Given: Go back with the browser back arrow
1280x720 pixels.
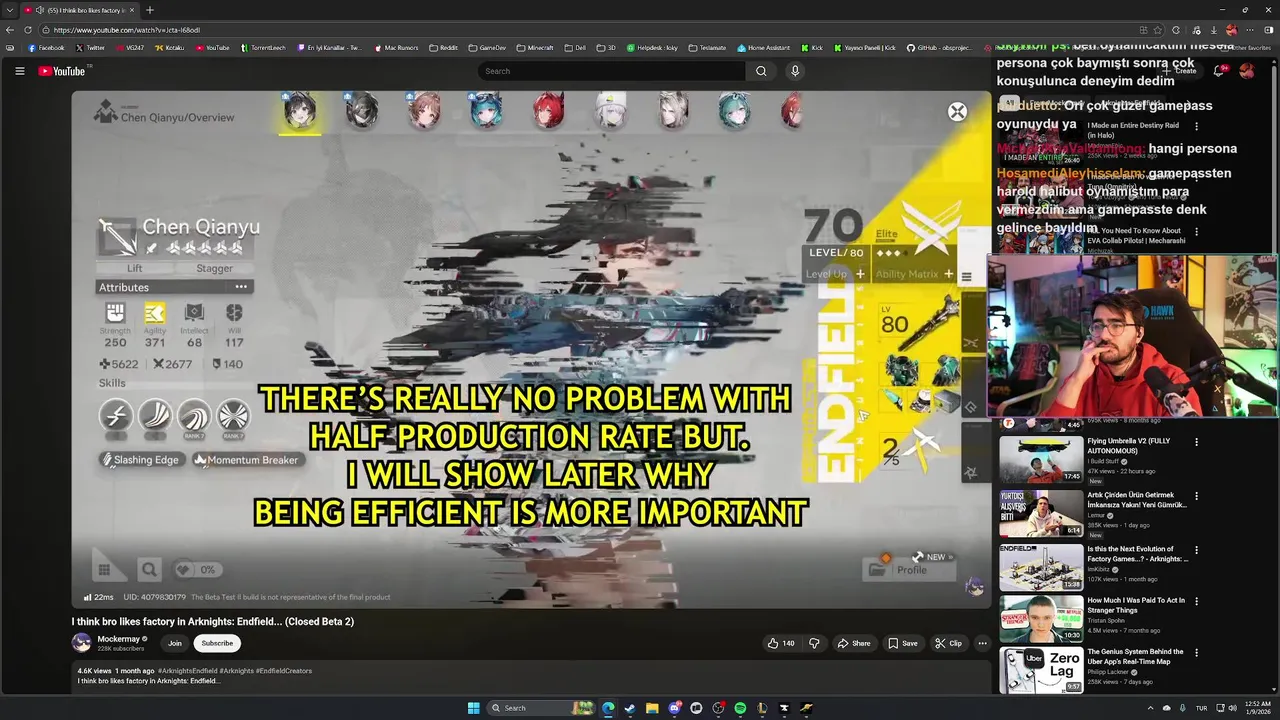Looking at the screenshot, I should [x=10, y=30].
